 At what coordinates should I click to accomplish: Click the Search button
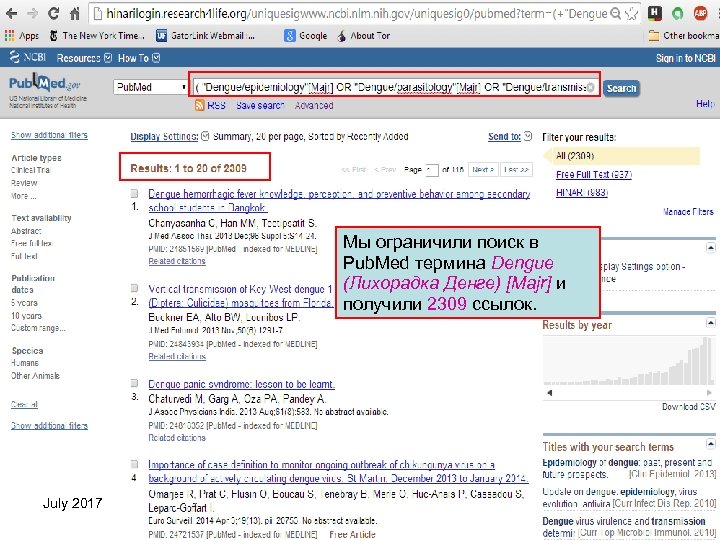point(621,88)
